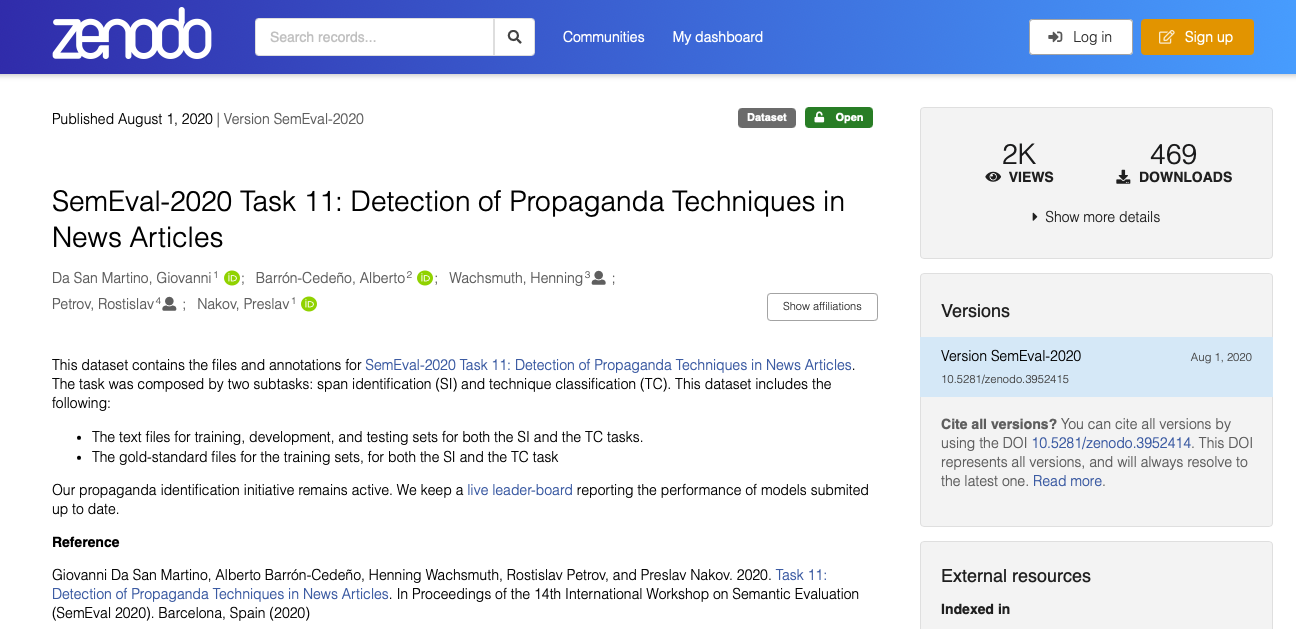Screen dimensions: 1296x629
Task: Click the Log in button
Action: (x=1081, y=37)
